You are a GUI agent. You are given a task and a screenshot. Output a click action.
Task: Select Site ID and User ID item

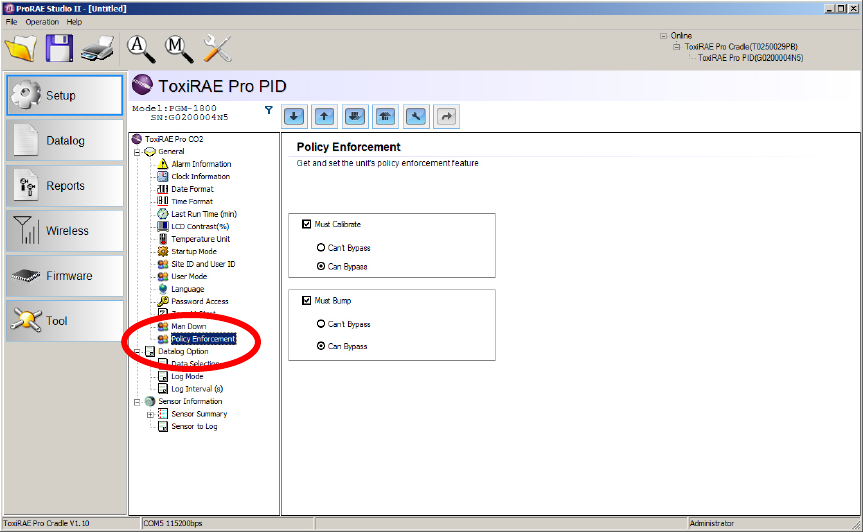tap(203, 264)
